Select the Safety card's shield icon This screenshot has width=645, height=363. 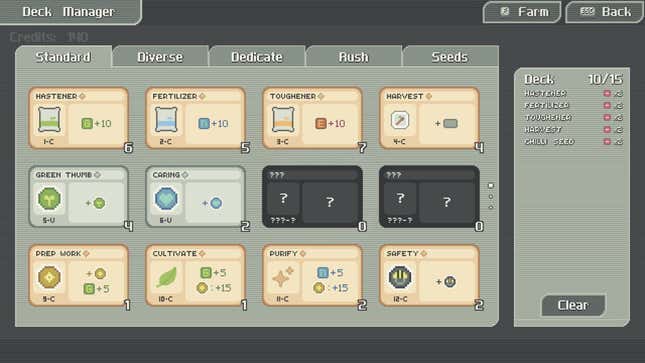(400, 277)
